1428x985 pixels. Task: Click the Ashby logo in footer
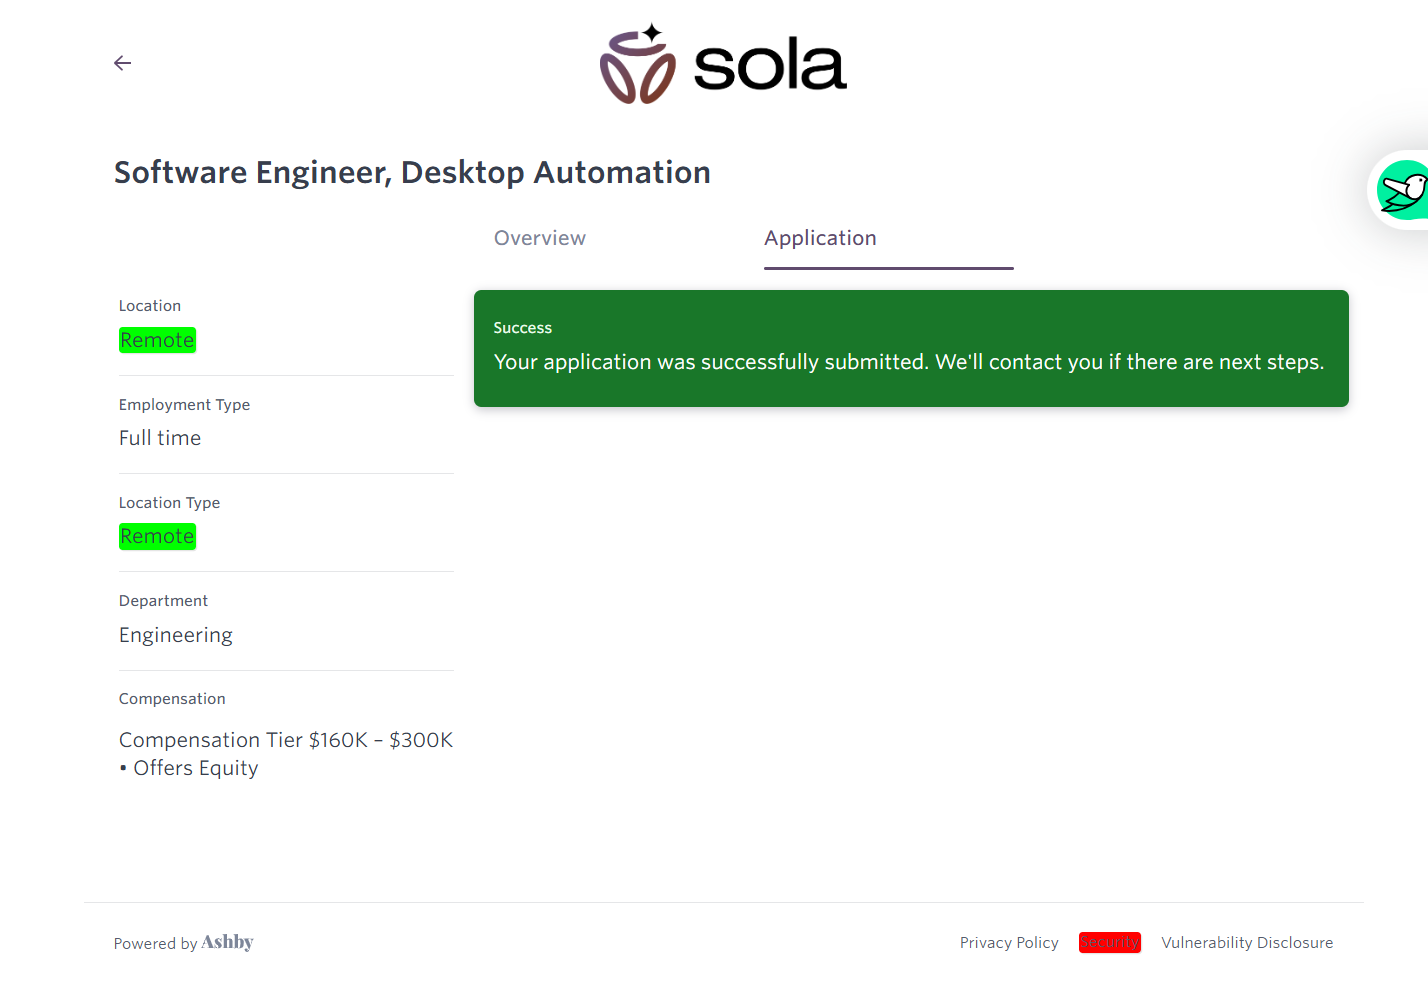(x=228, y=942)
